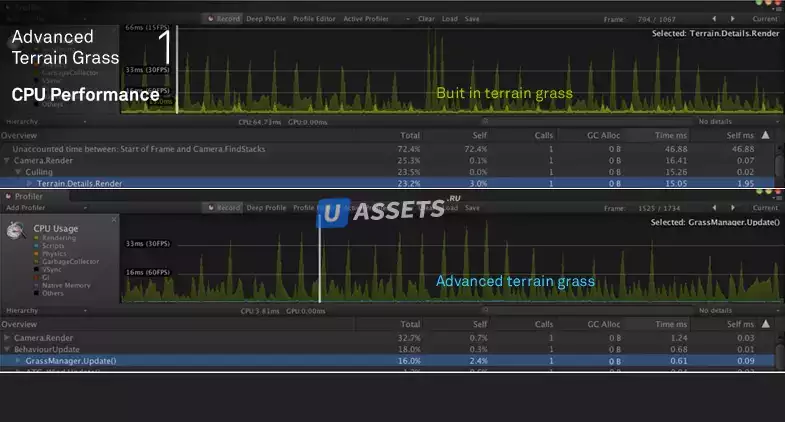Screen dimensions: 785x422
Task: Click sort arrow beside Self ms in GrassManager profiler
Action: pos(765,324)
